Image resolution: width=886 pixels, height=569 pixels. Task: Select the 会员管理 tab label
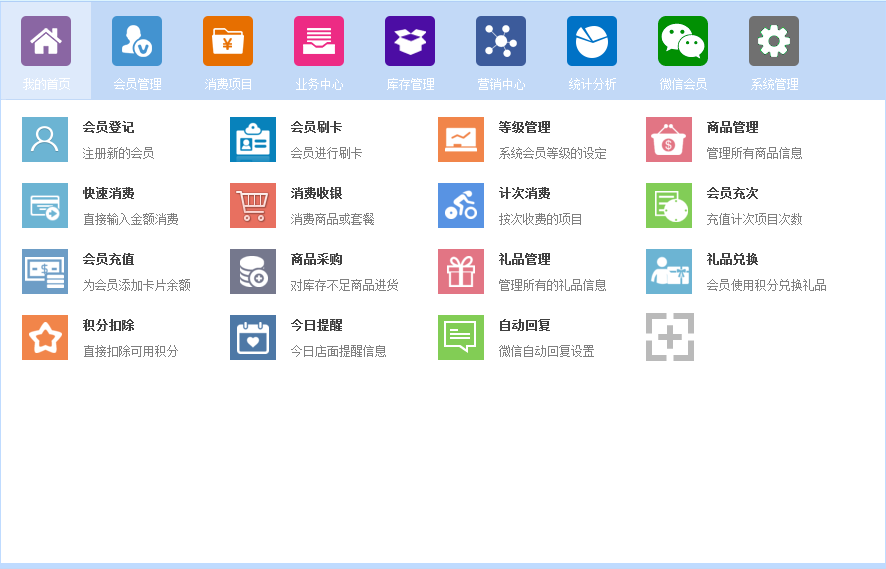(x=137, y=84)
